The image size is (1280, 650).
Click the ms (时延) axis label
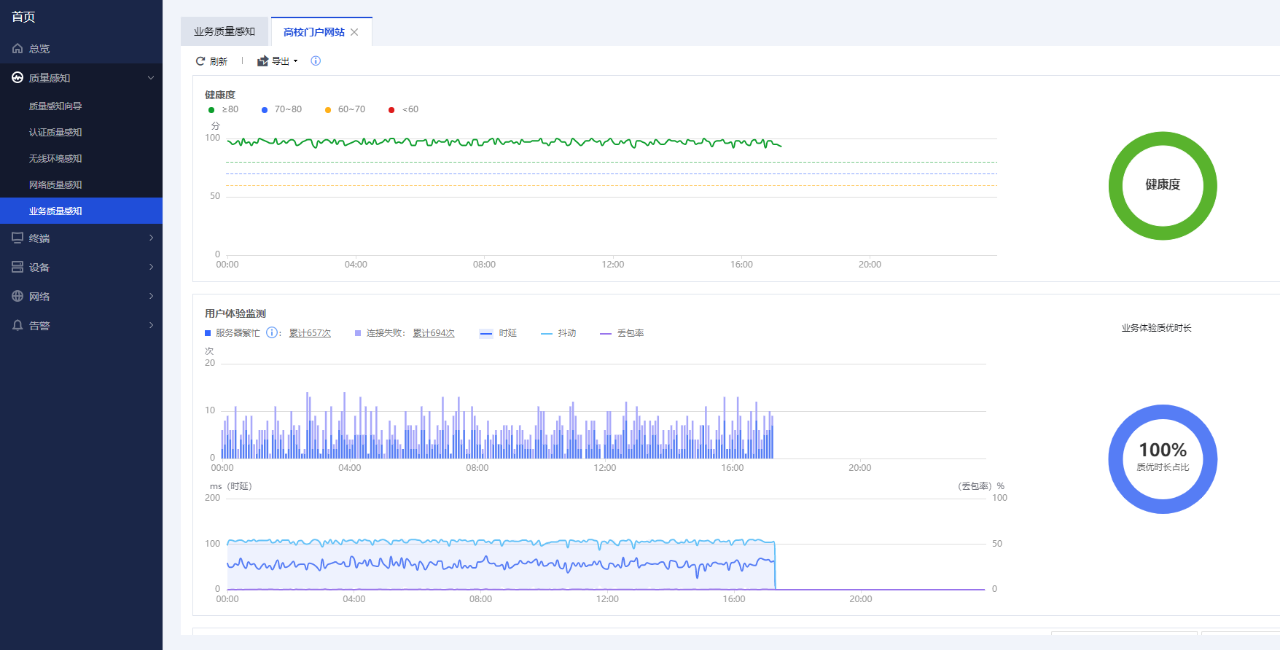point(231,486)
